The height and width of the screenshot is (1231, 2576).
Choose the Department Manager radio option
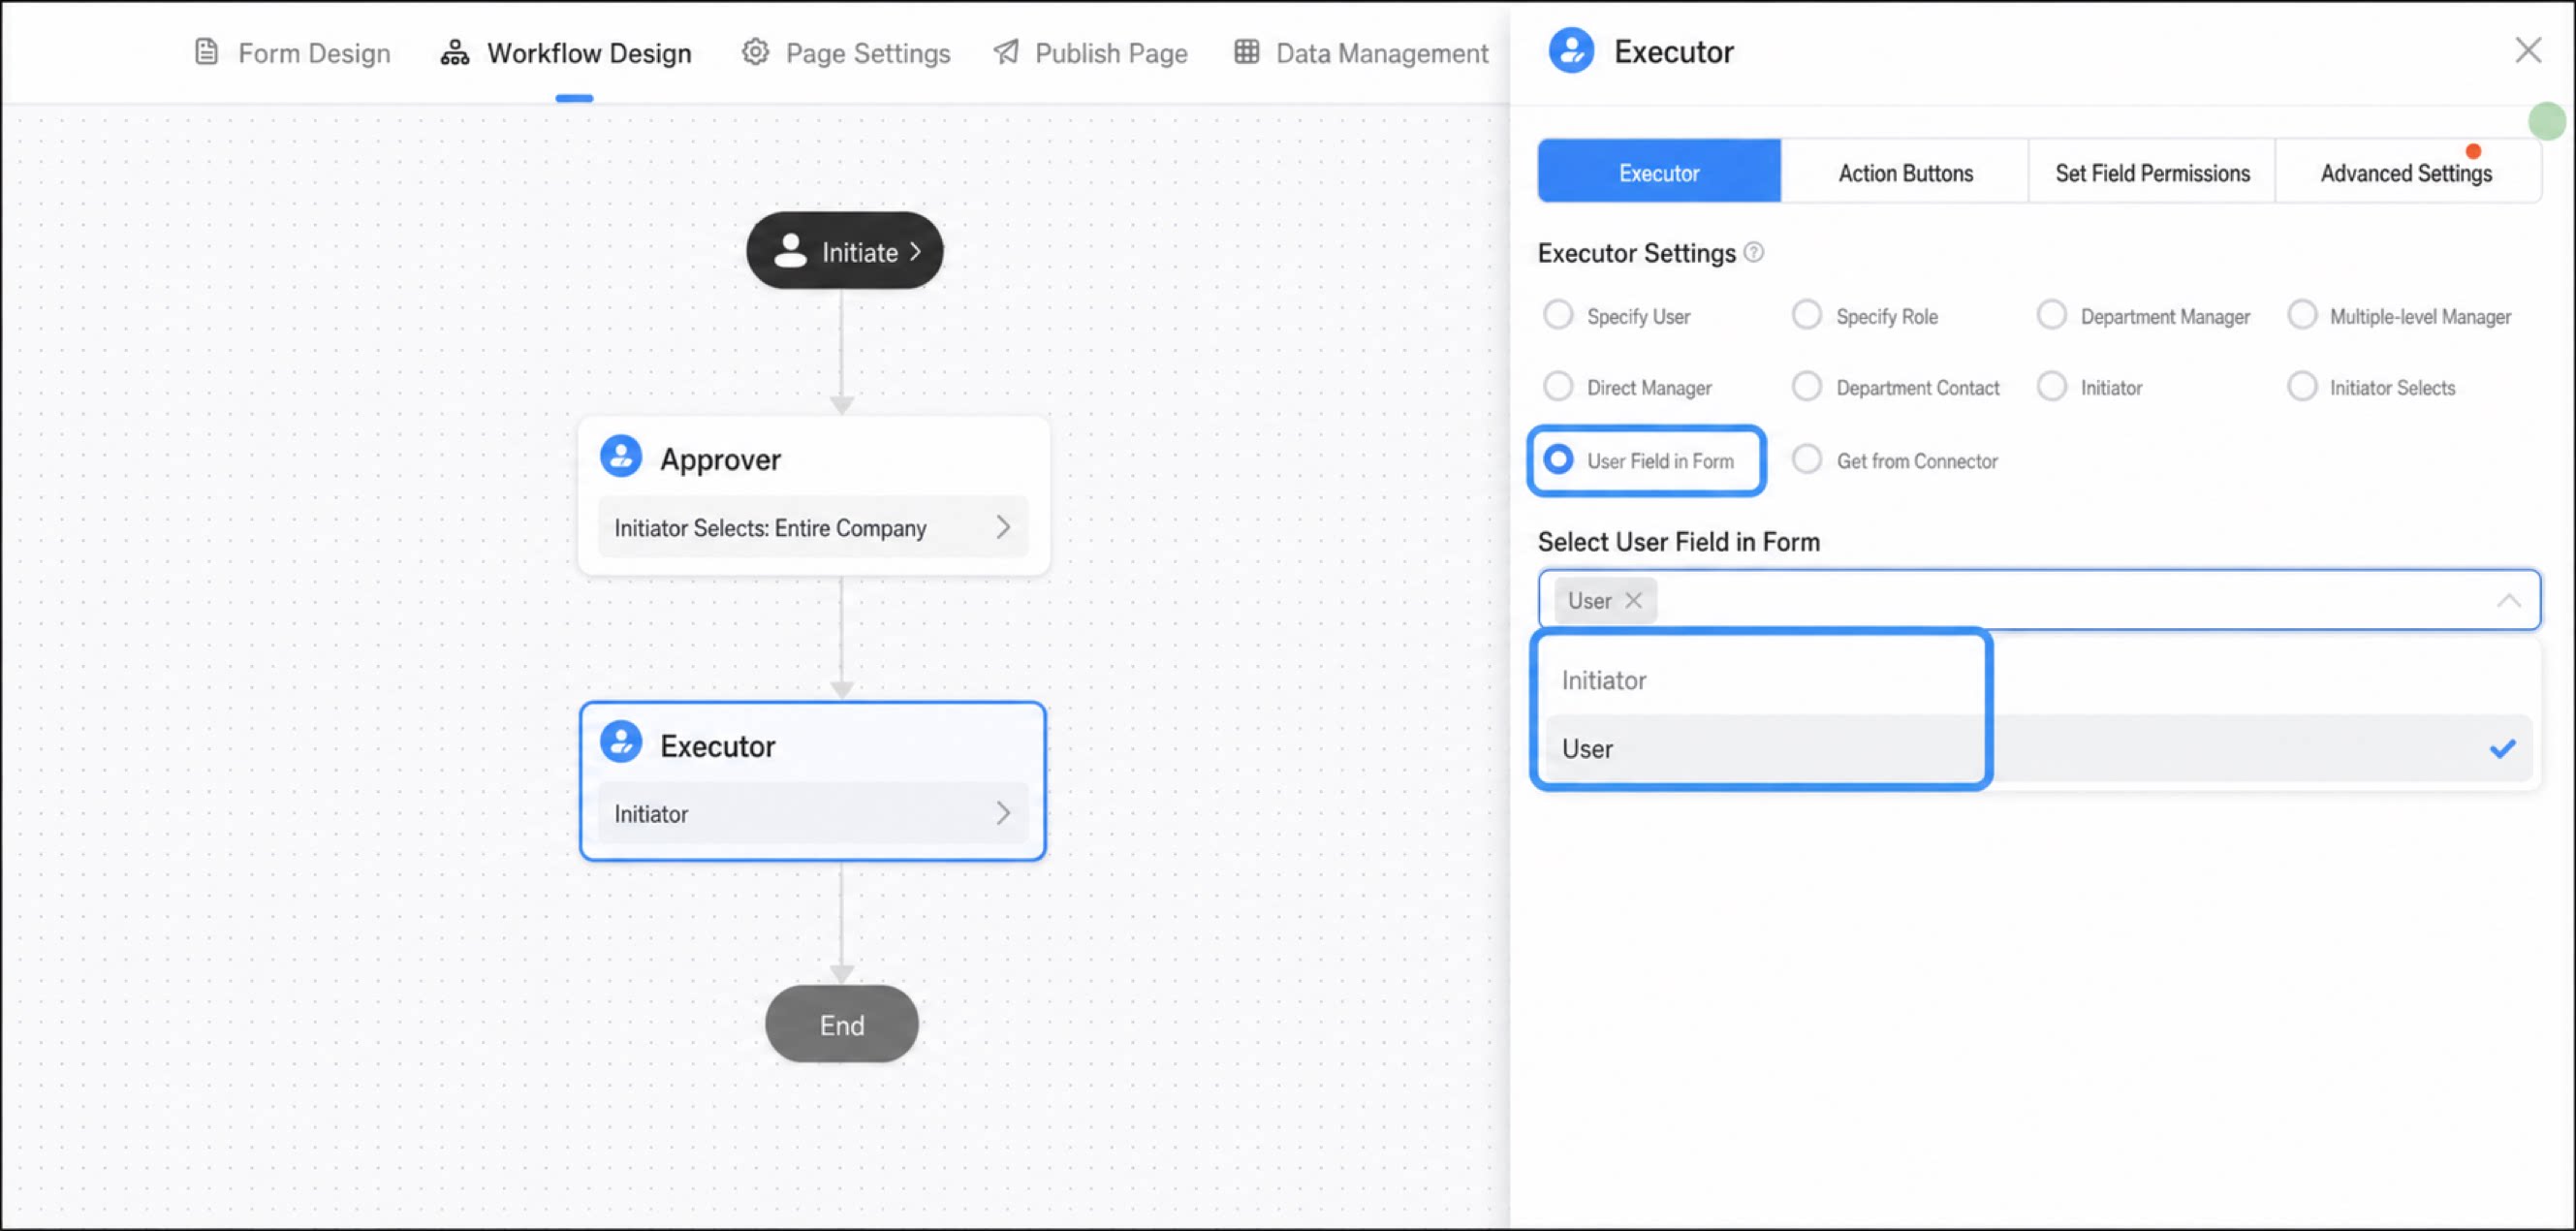2051,315
